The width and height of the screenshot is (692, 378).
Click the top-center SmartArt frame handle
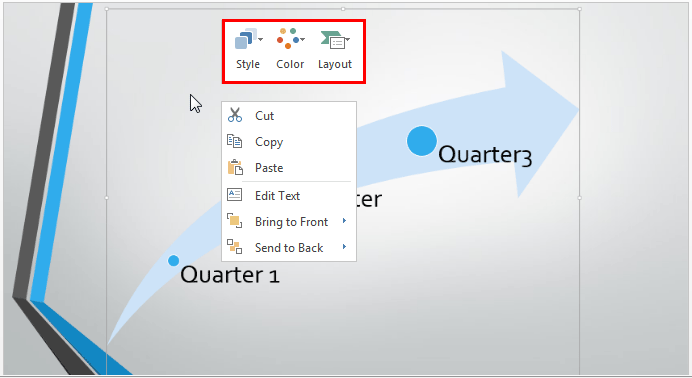(x=343, y=9)
